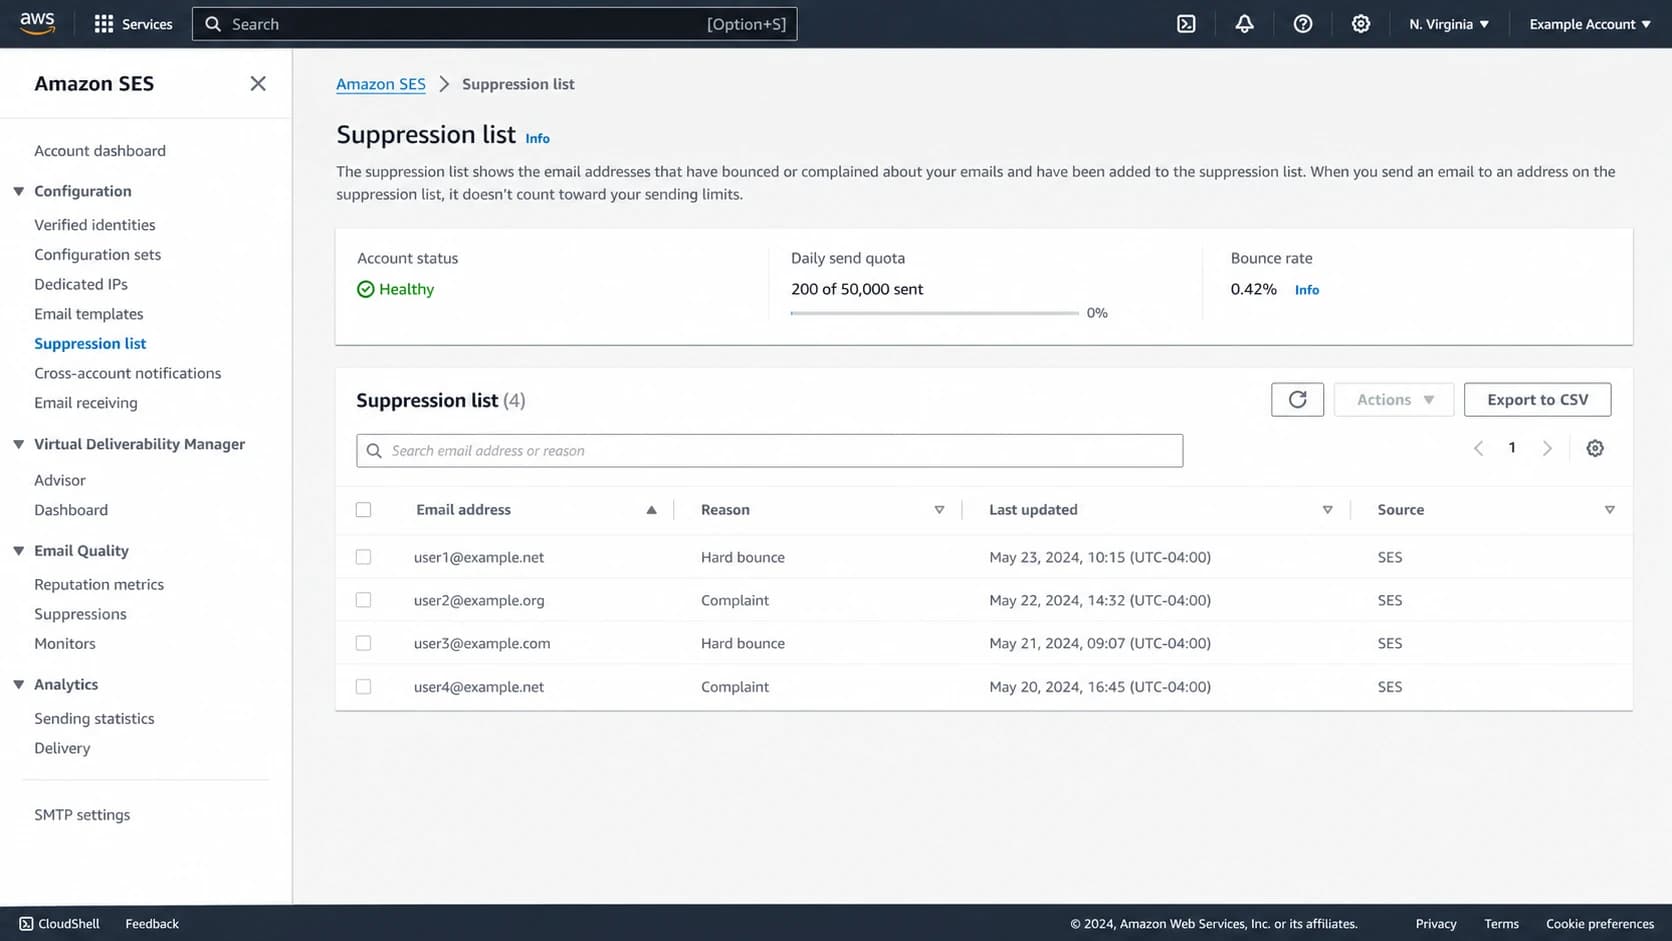The height and width of the screenshot is (941, 1672).
Task: Open Dashboard under Virtual Deliverability Manager
Action: [x=71, y=510]
